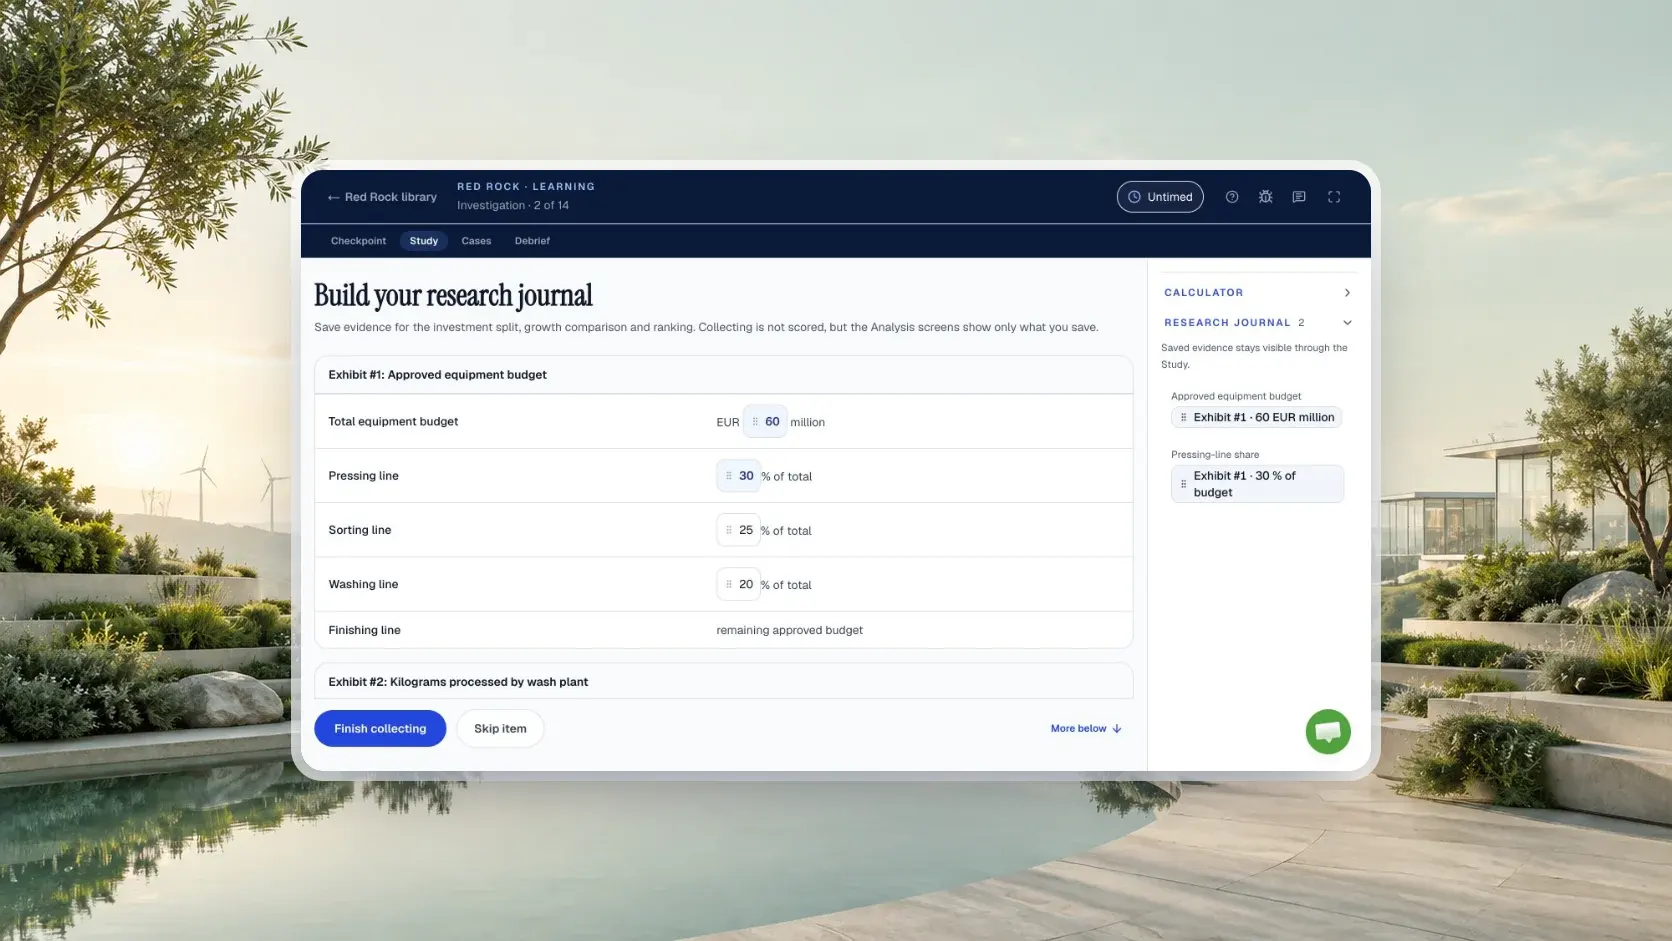
Task: Click 'Exhibit #1 · 30 % of budget' journal entry
Action: pos(1257,484)
